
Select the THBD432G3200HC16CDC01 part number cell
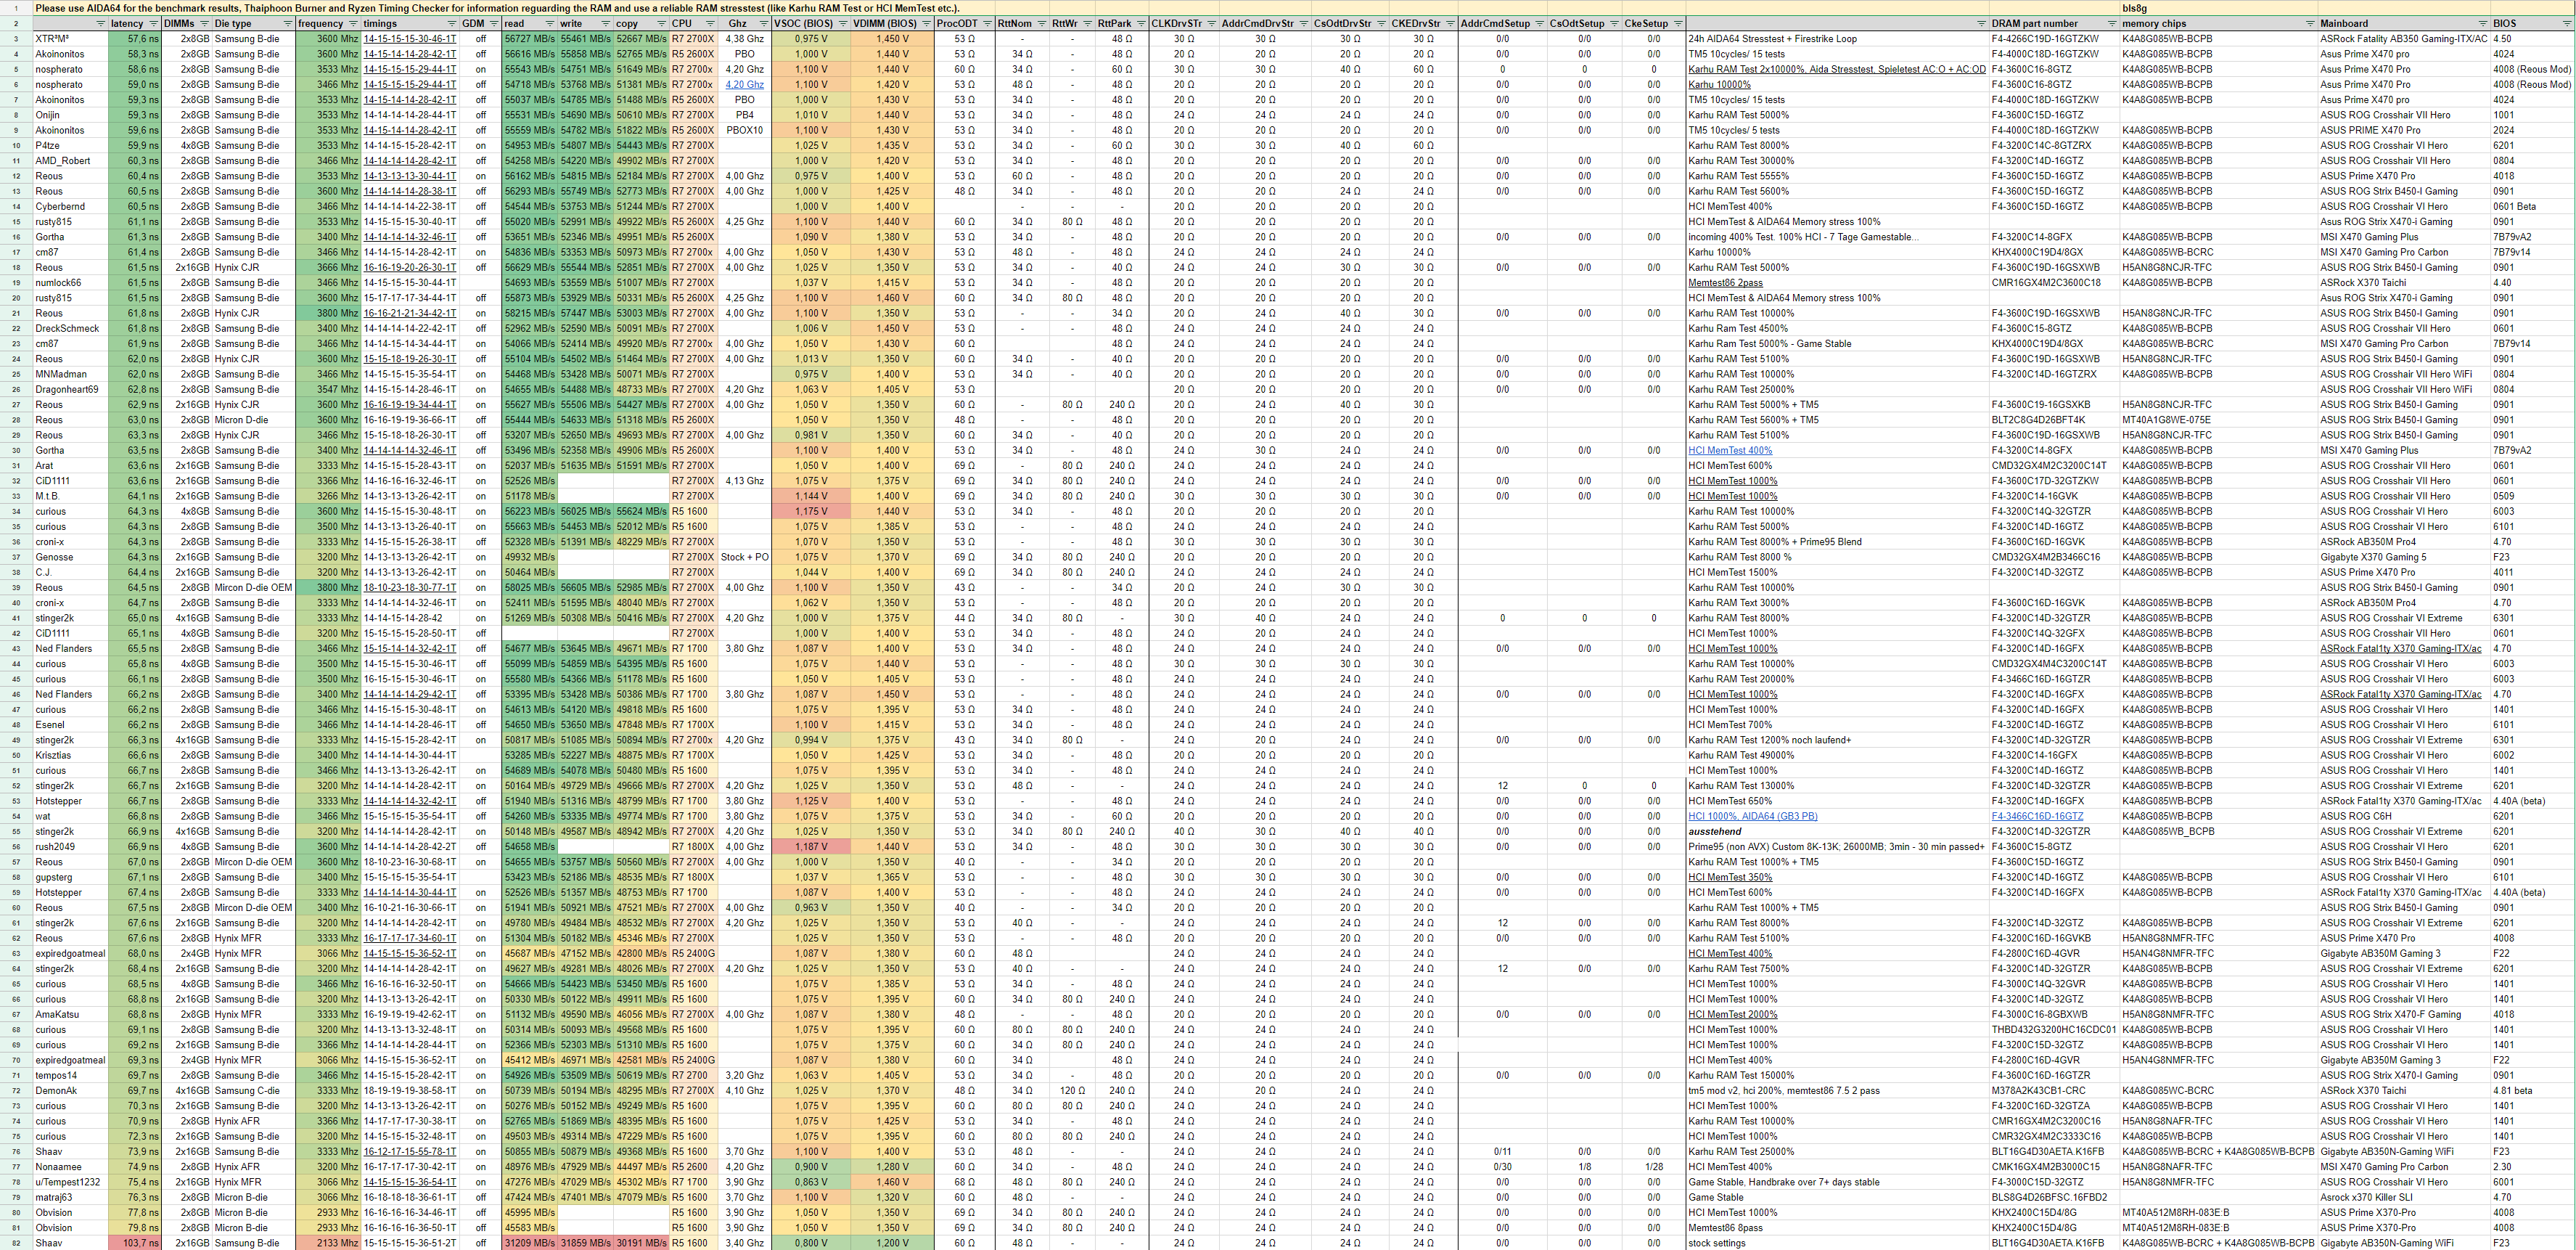(x=2054, y=1029)
